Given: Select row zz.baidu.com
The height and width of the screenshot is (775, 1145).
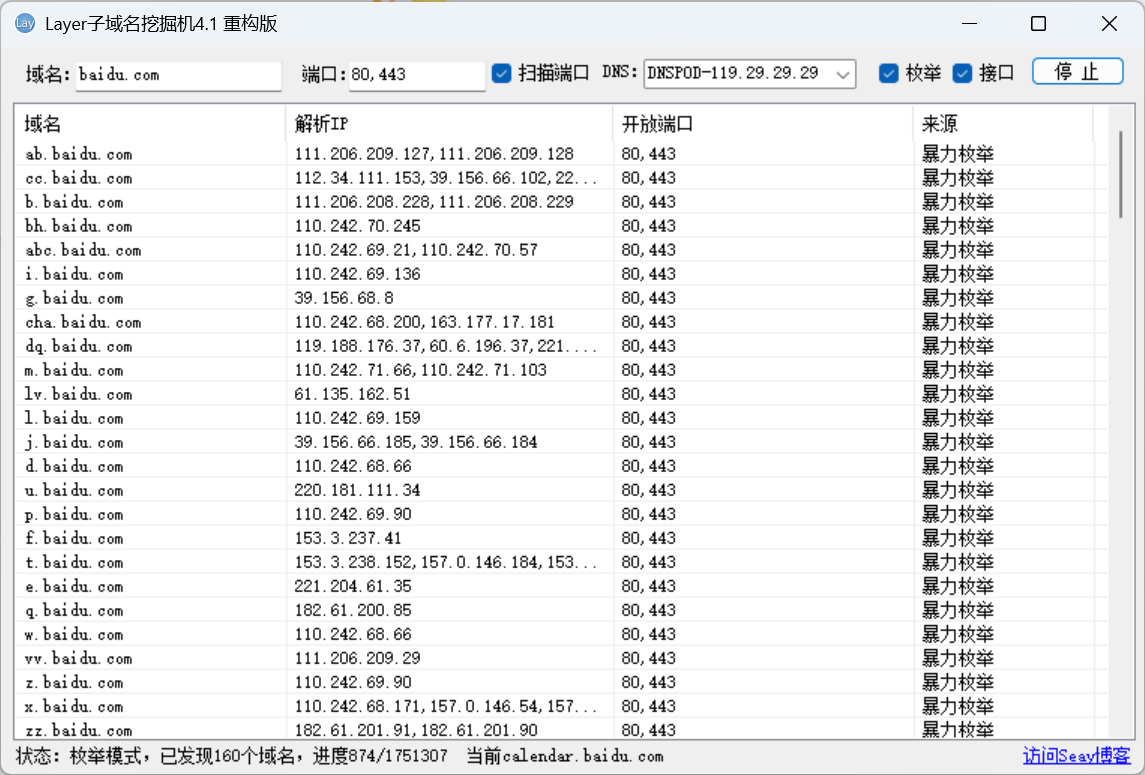Looking at the screenshot, I should point(561,730).
